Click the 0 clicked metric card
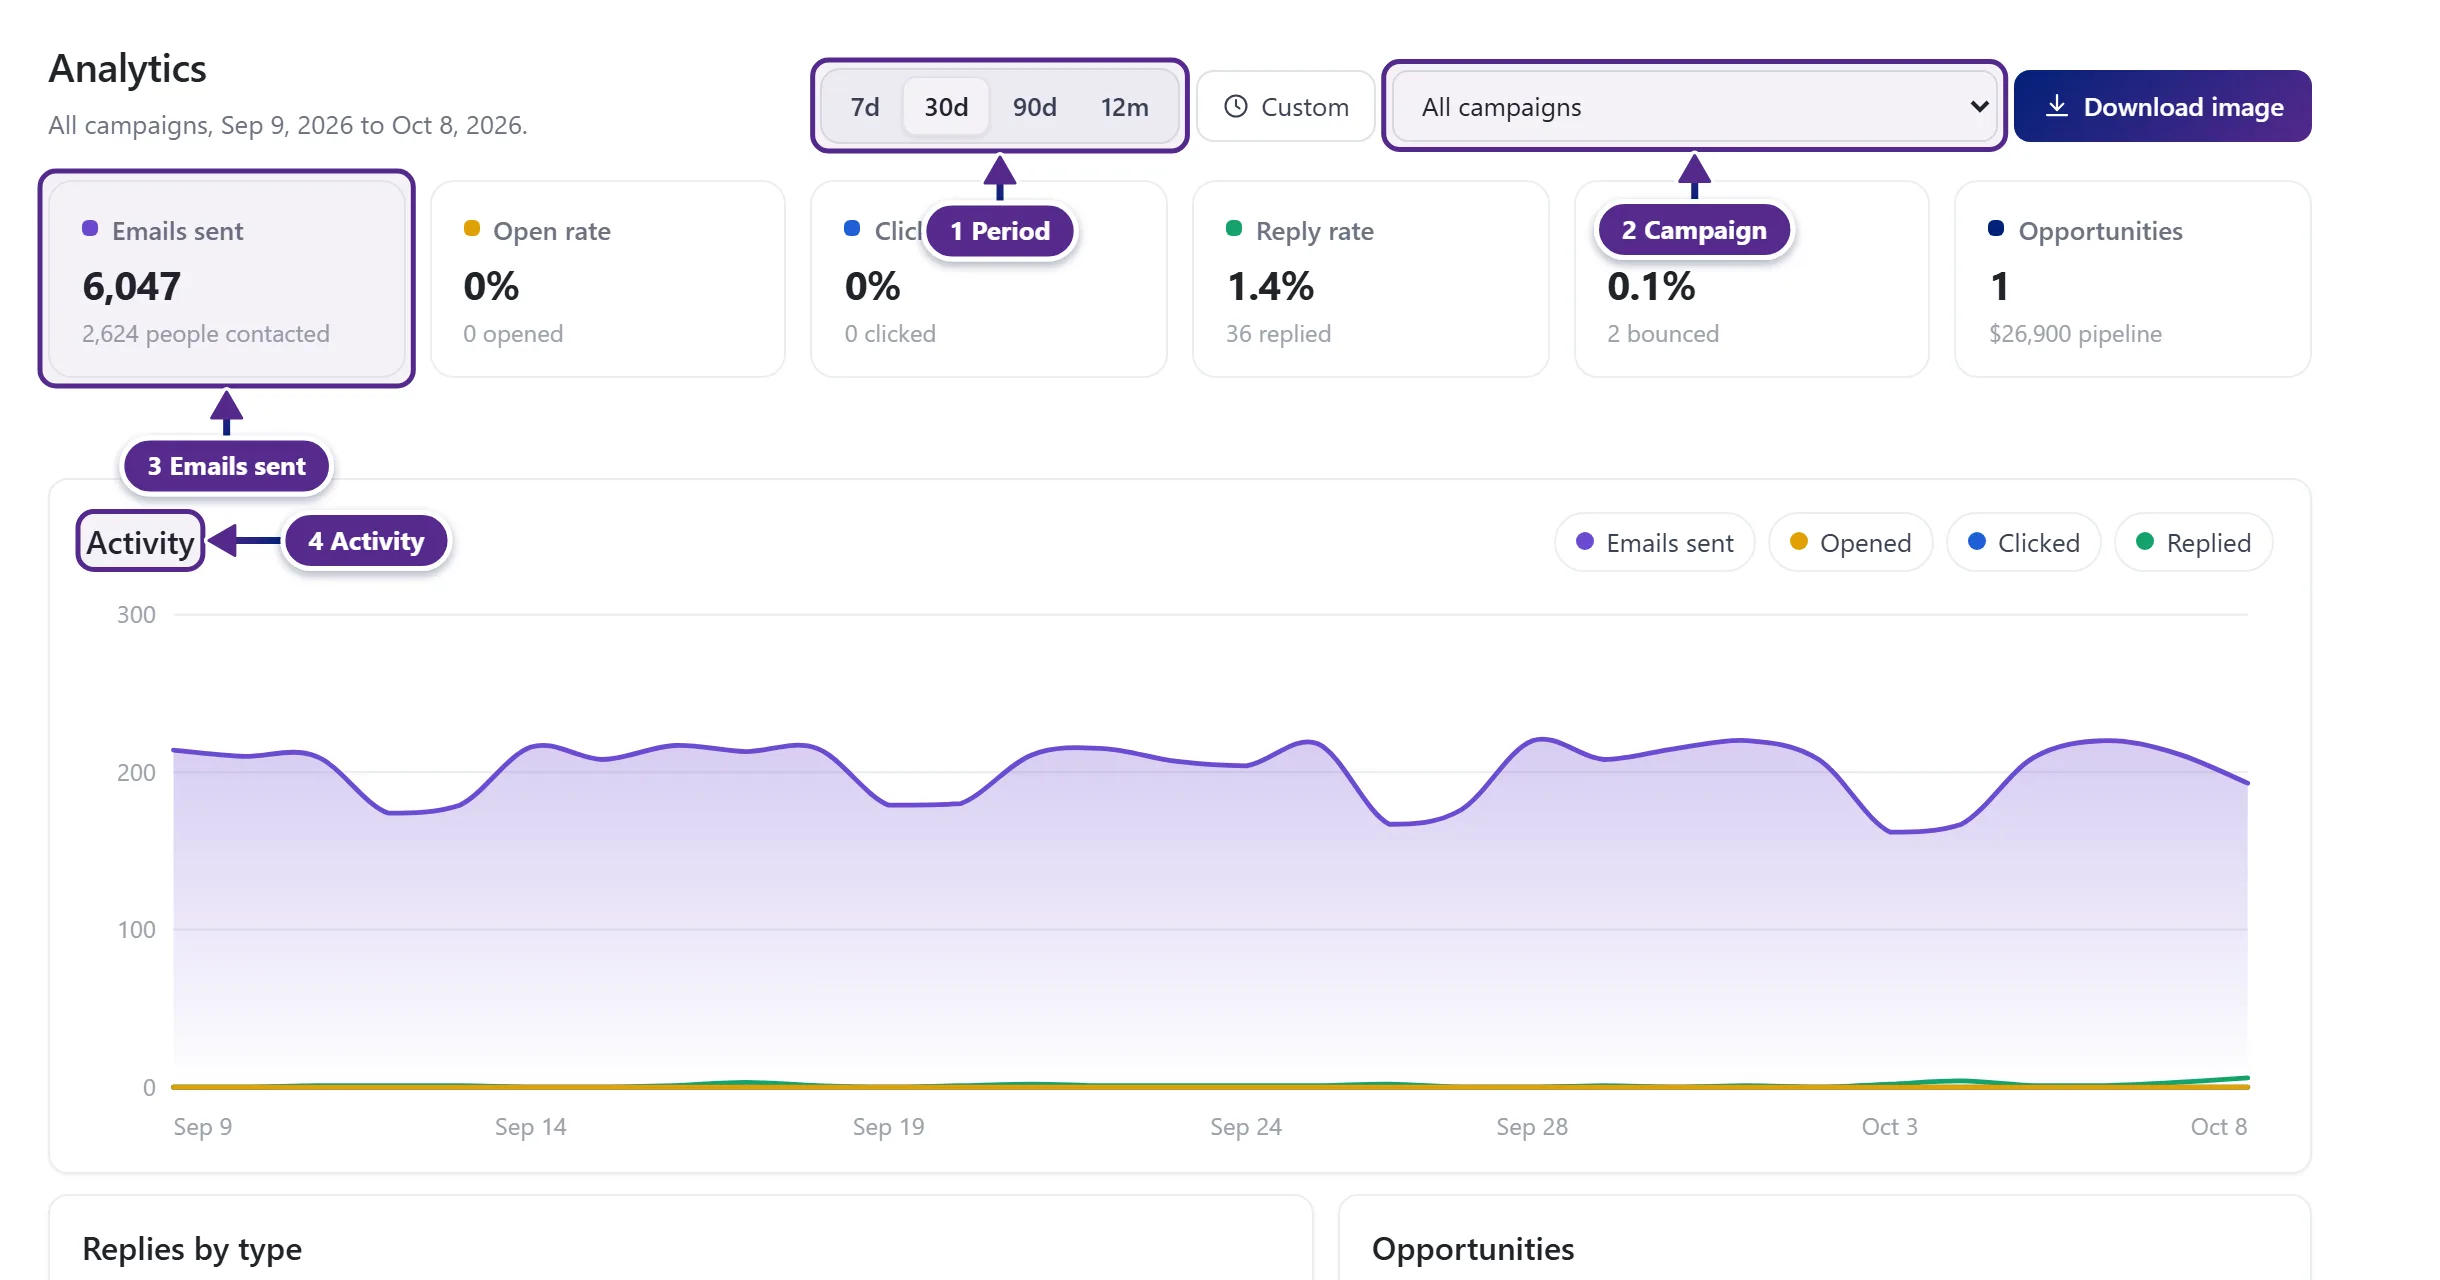 click(x=989, y=279)
